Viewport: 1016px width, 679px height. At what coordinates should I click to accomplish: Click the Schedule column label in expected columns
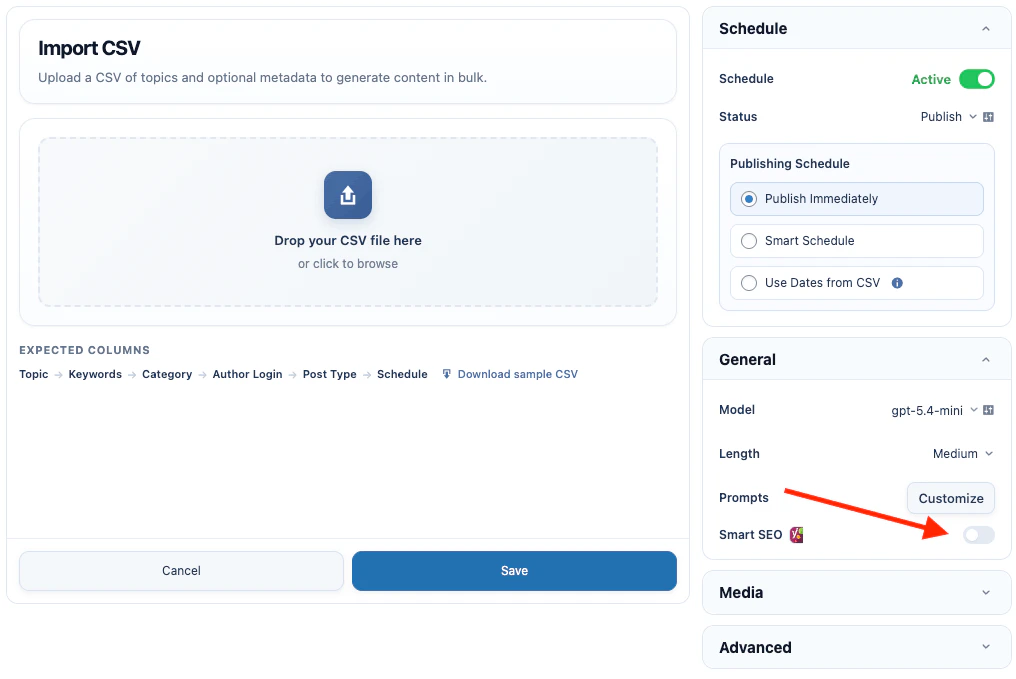coord(402,374)
